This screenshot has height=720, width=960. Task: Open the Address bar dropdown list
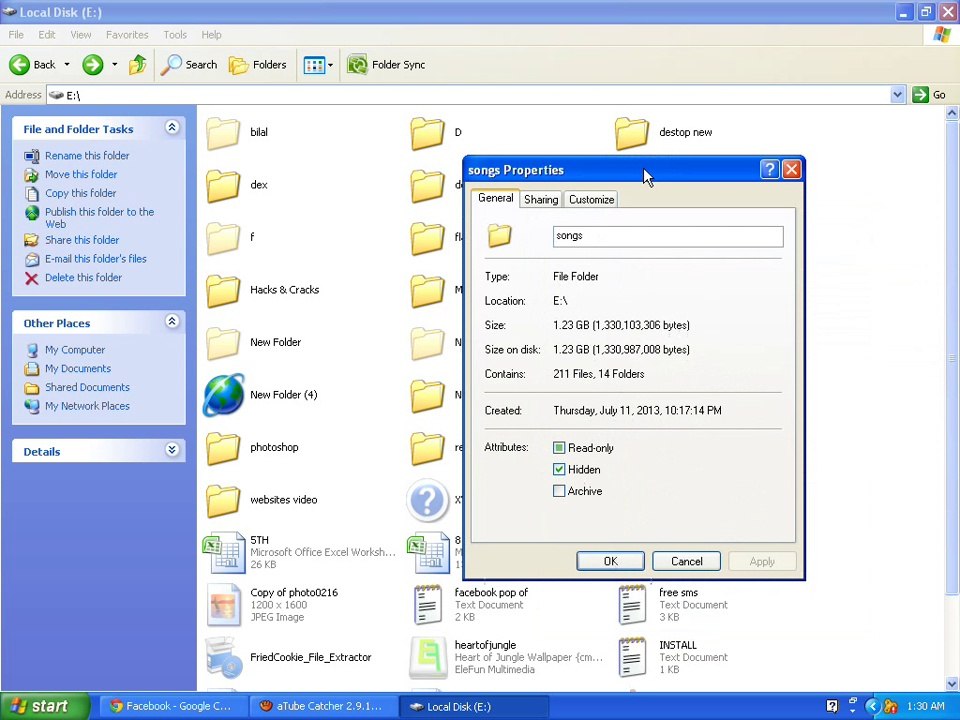(x=898, y=95)
